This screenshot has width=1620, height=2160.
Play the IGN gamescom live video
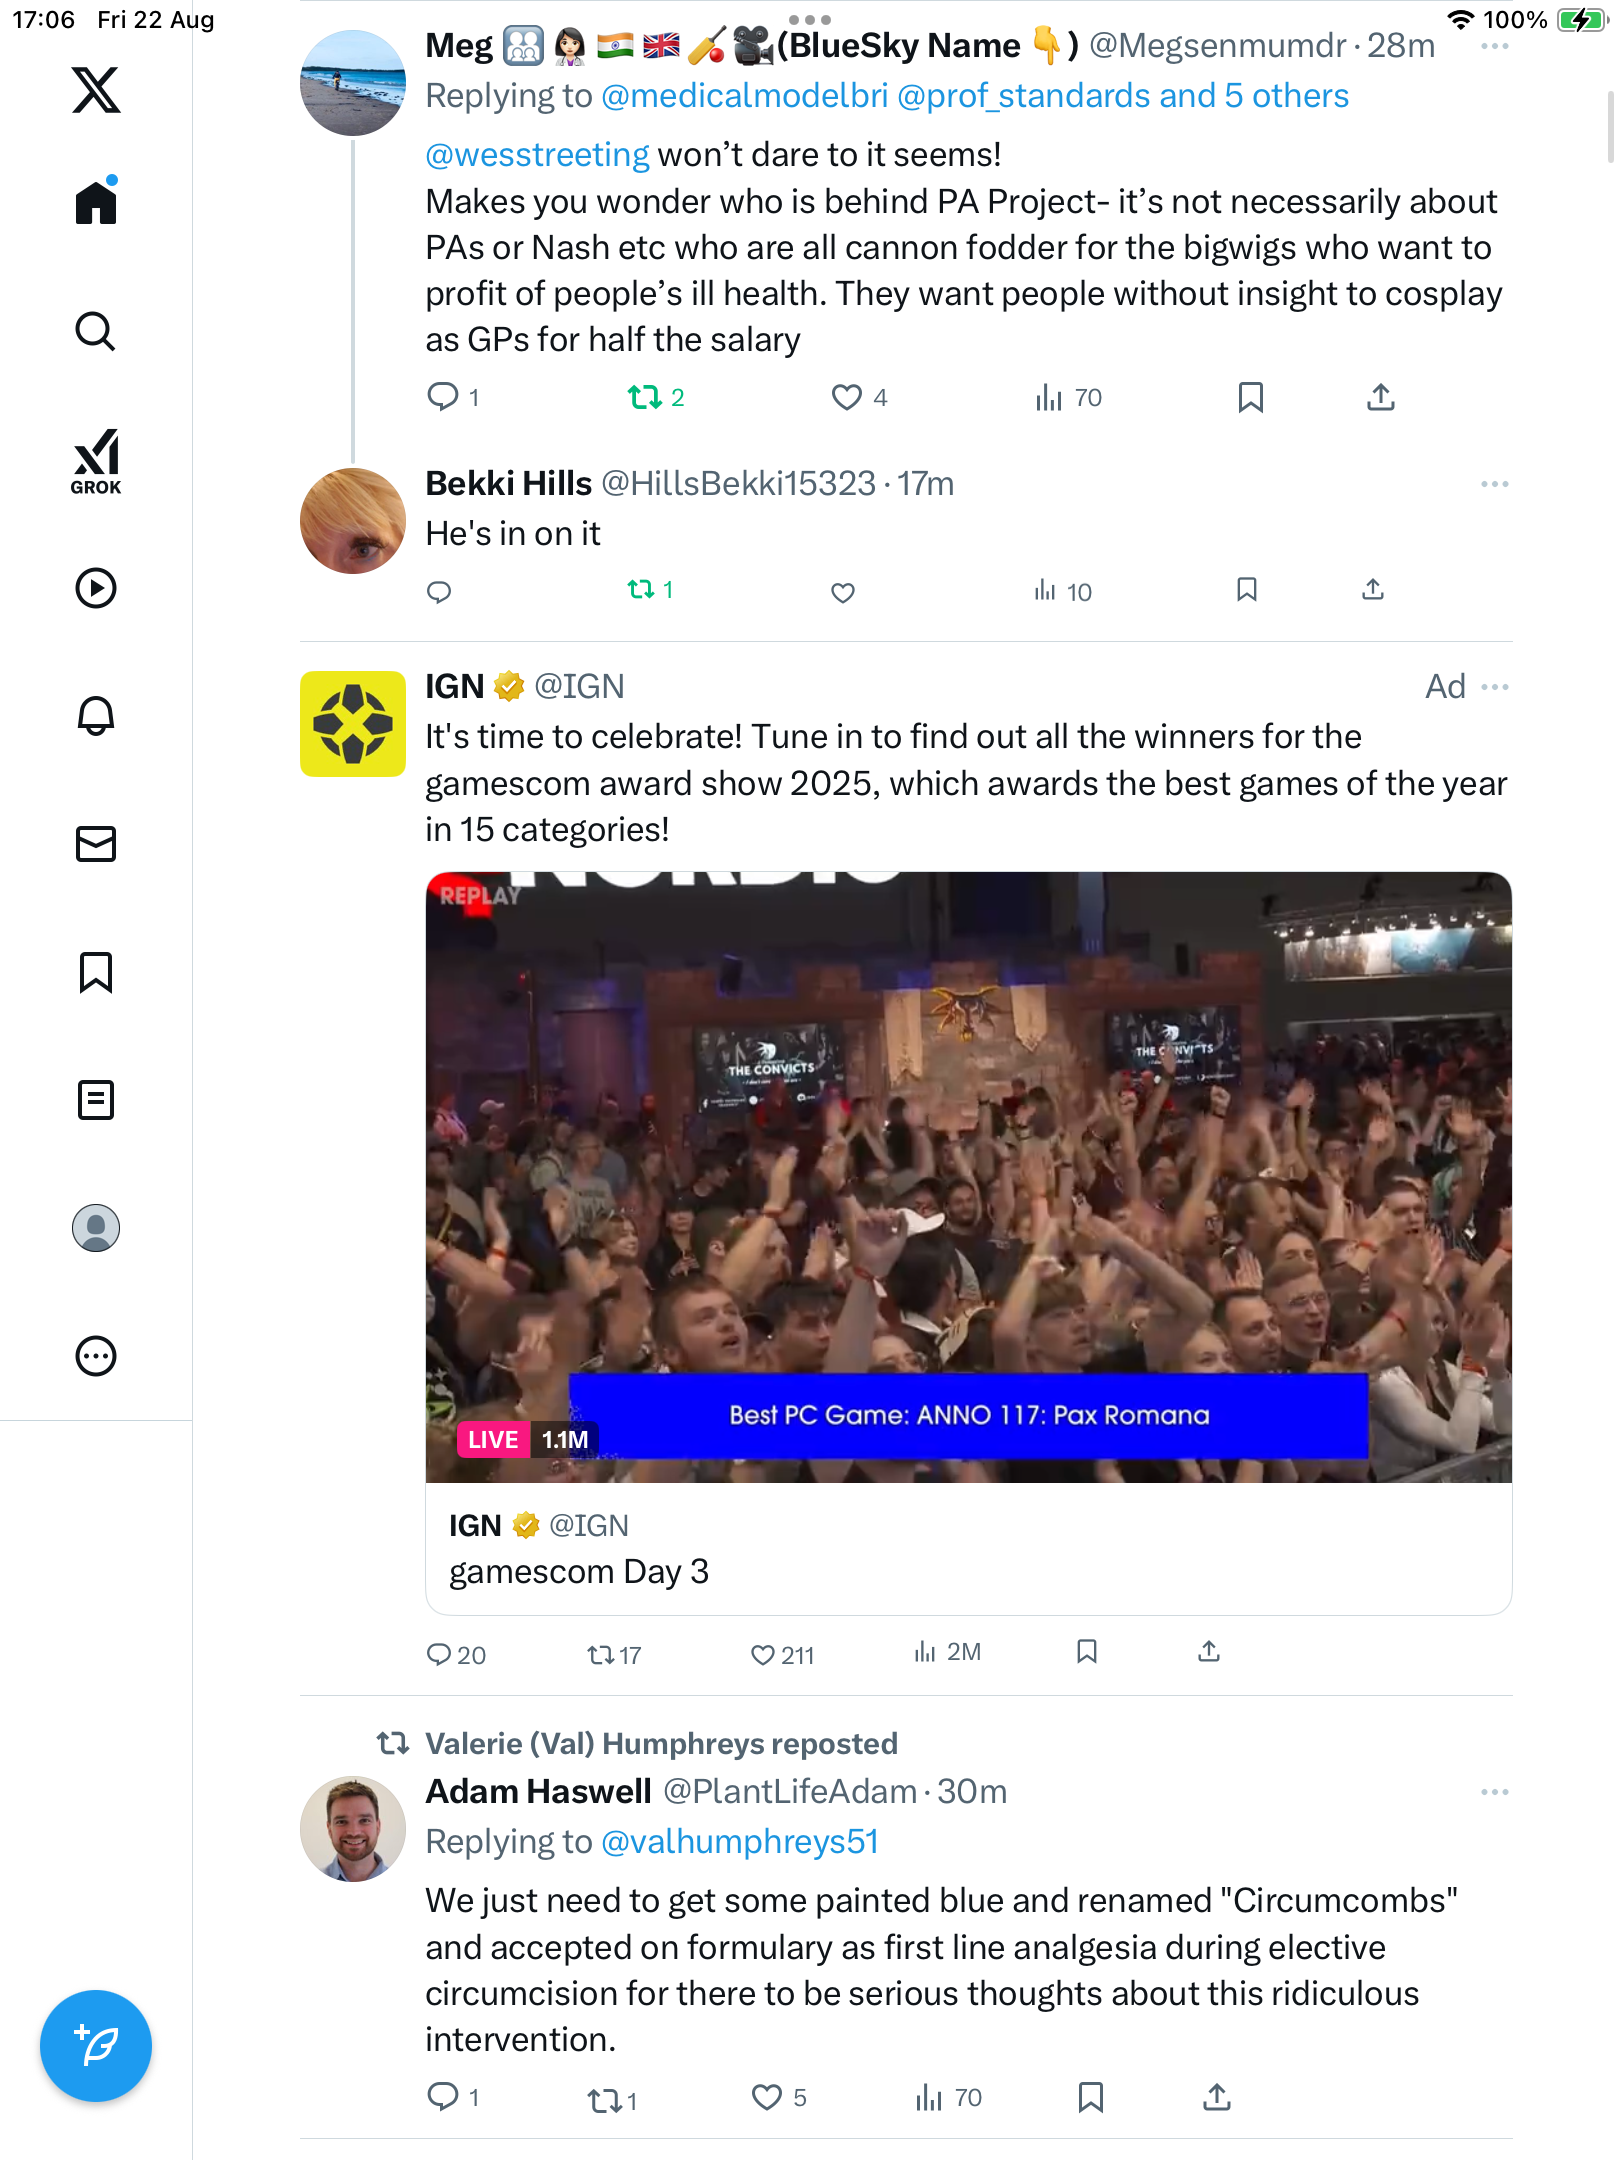pos(968,1177)
